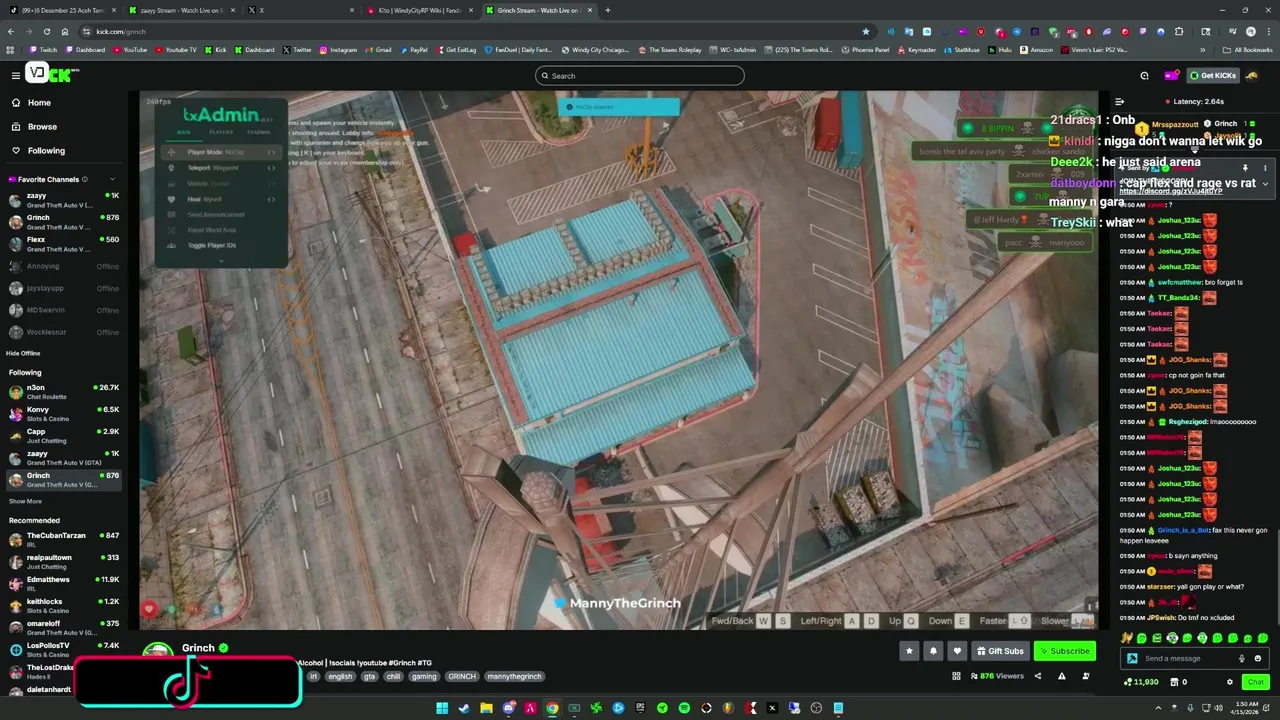Screen dimensions: 1280x720
Task: Click the pin icon on pinned message
Action: pos(1245,168)
